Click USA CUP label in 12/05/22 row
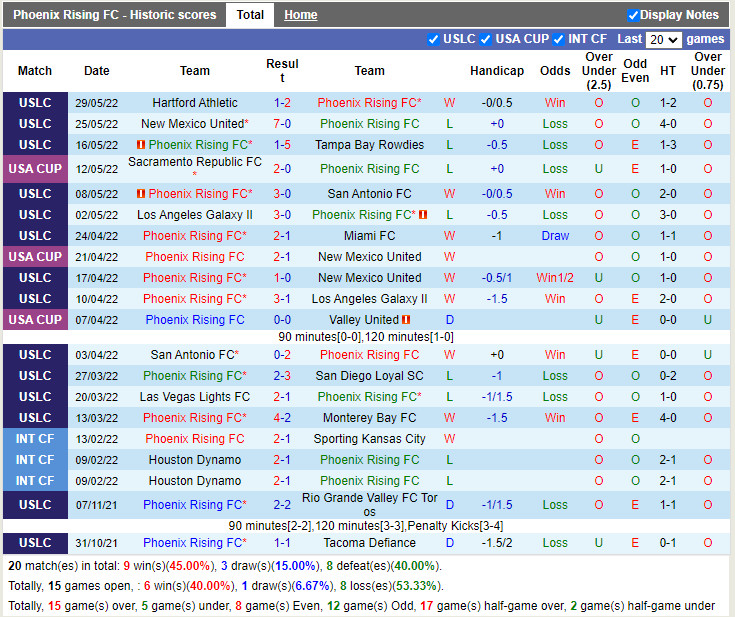735x617 pixels. pos(35,169)
